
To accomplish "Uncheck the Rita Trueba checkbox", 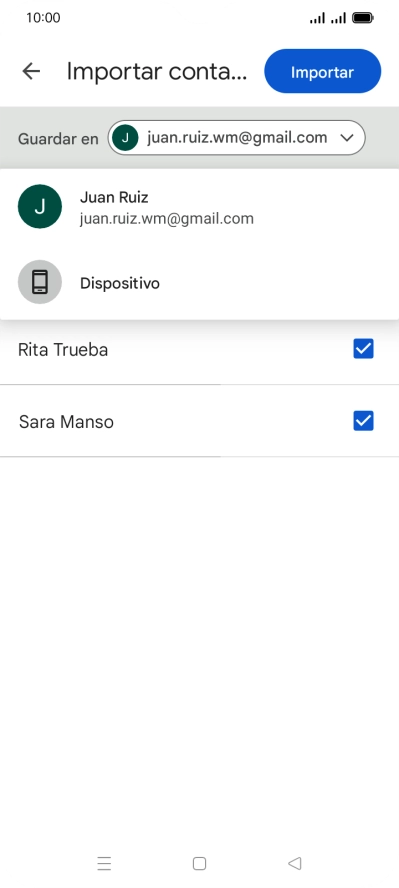I will (x=363, y=349).
